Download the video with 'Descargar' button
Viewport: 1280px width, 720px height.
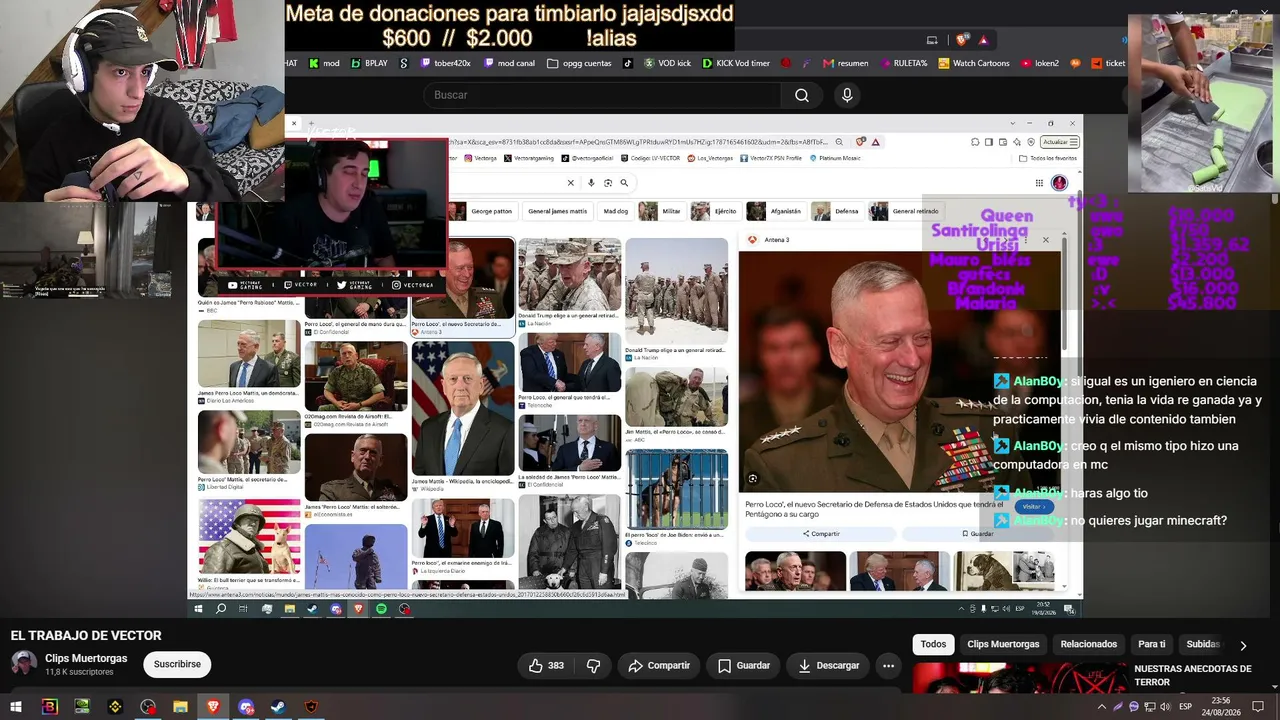pyautogui.click(x=829, y=665)
